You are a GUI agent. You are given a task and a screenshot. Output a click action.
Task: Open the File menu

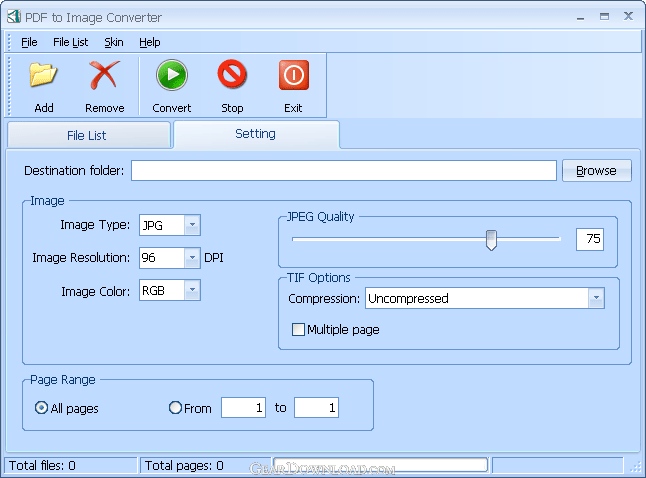(29, 42)
